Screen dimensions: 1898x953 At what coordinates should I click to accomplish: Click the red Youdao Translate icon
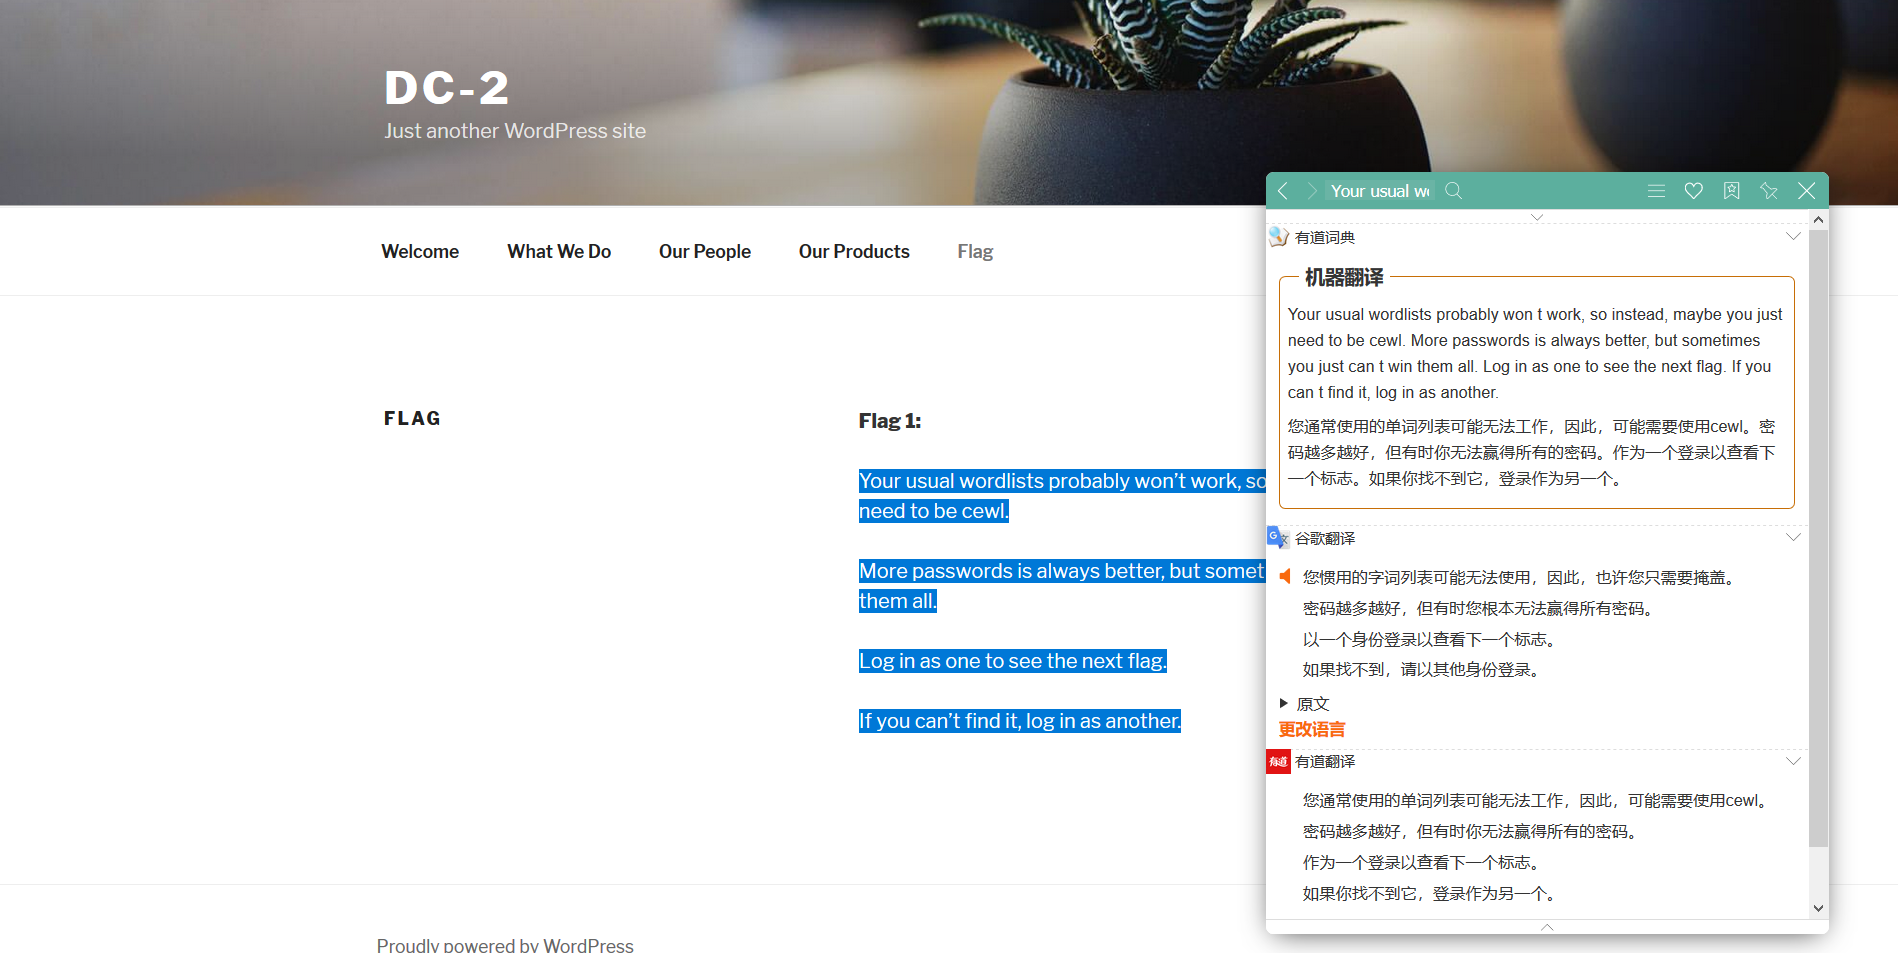click(1278, 762)
